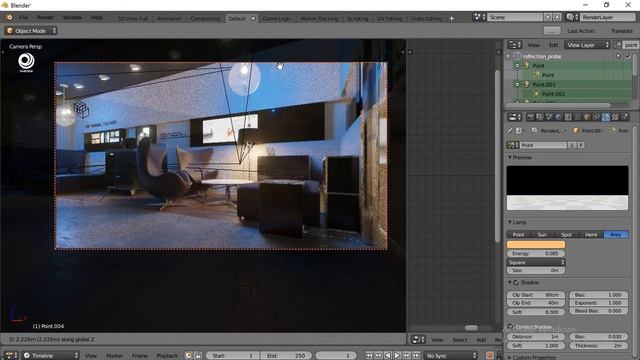Open the Window menu
This screenshot has height=360, width=640.
pos(72,18)
